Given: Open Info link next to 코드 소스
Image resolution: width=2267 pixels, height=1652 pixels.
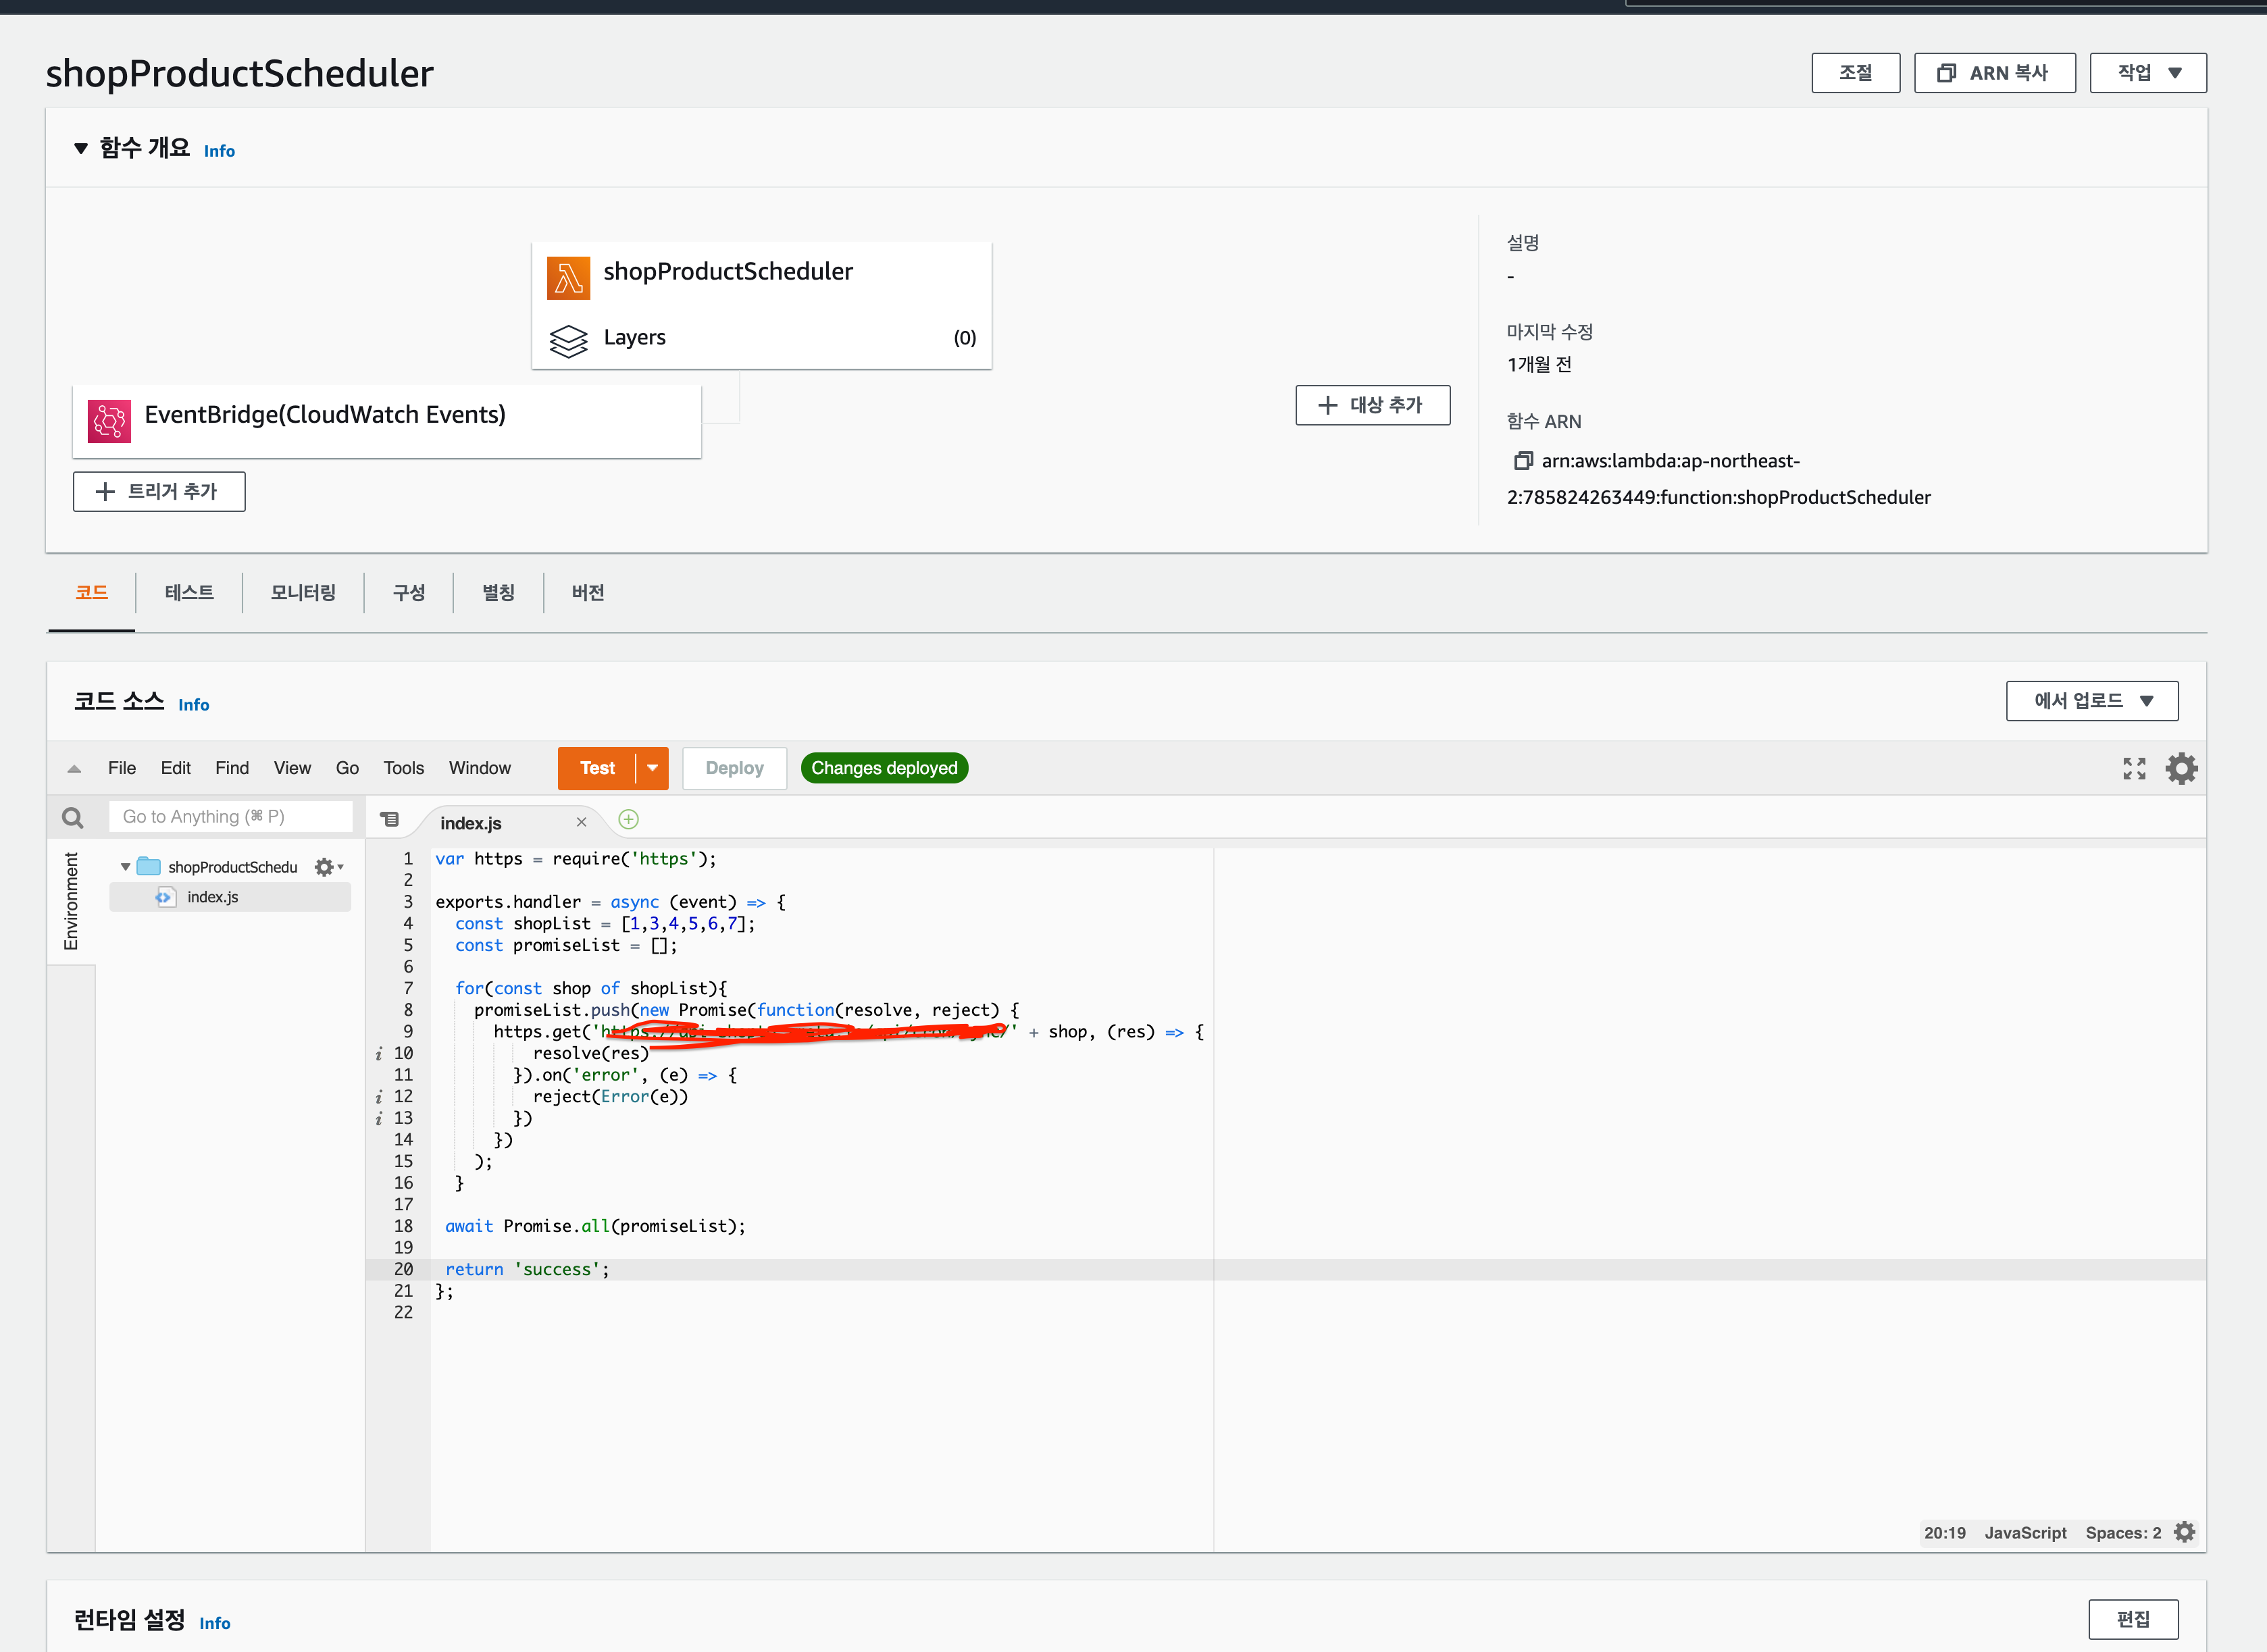Looking at the screenshot, I should click(x=193, y=705).
